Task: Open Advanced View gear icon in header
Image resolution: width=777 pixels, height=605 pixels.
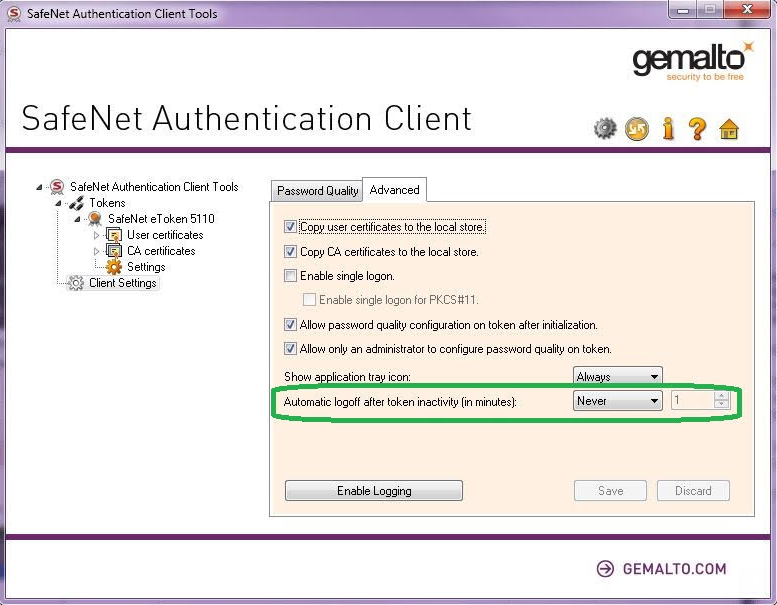Action: (605, 129)
